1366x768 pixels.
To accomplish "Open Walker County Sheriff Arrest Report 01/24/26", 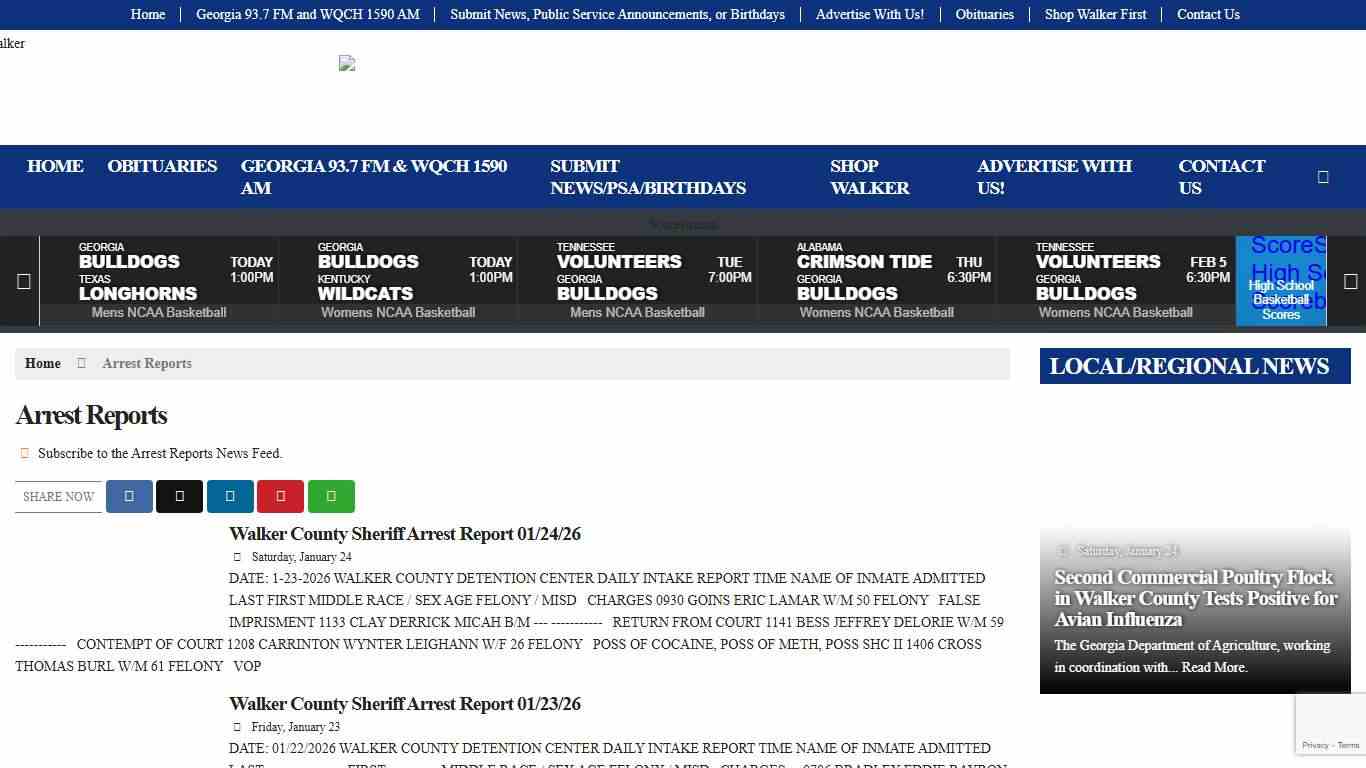I will point(405,534).
